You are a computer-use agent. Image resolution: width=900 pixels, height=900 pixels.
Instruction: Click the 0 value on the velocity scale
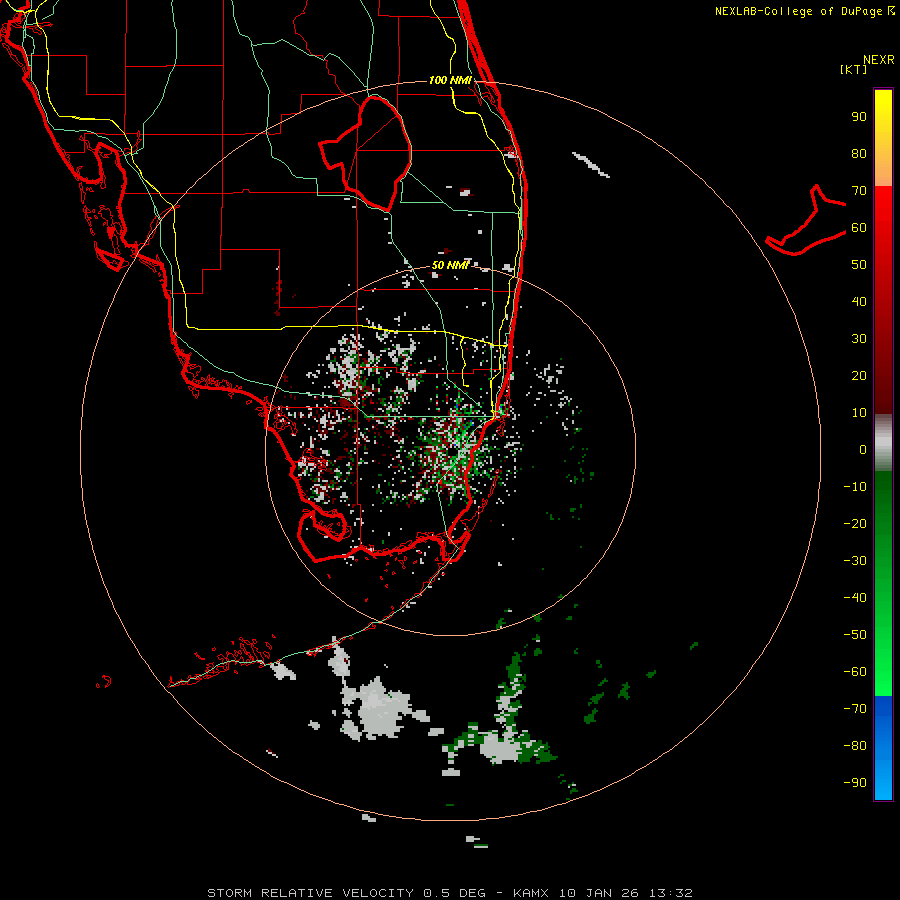pyautogui.click(x=863, y=450)
